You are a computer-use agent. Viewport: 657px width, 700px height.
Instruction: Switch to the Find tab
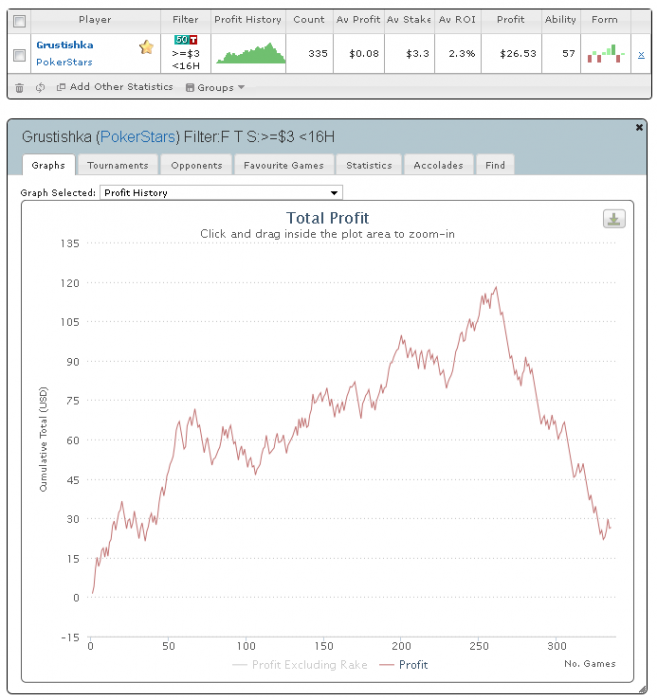click(x=495, y=165)
